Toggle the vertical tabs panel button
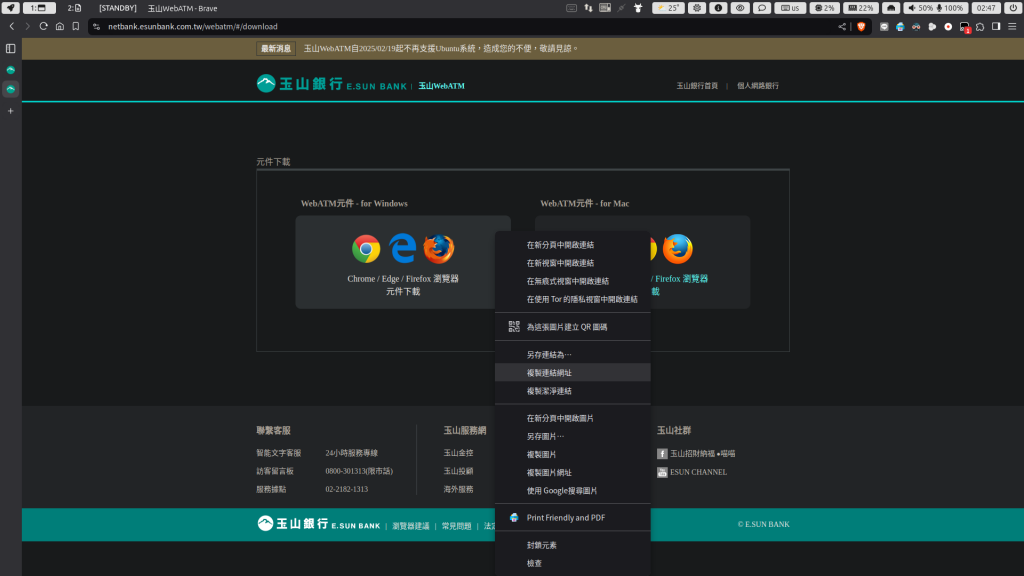 (x=10, y=48)
